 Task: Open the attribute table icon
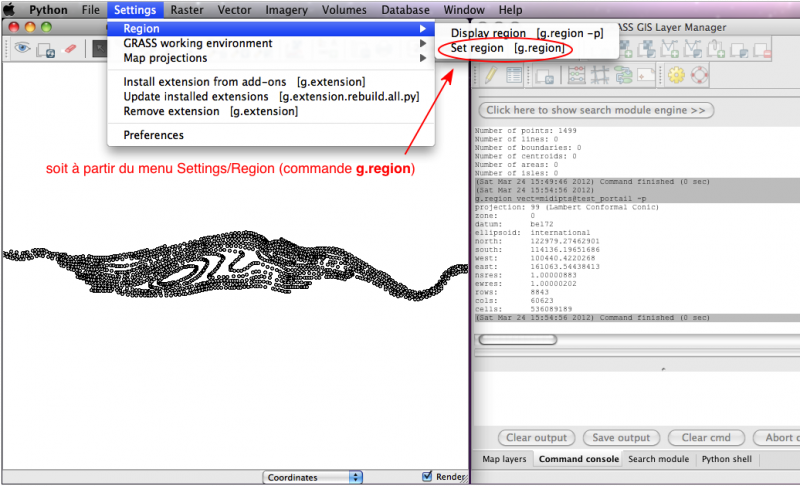pos(514,75)
